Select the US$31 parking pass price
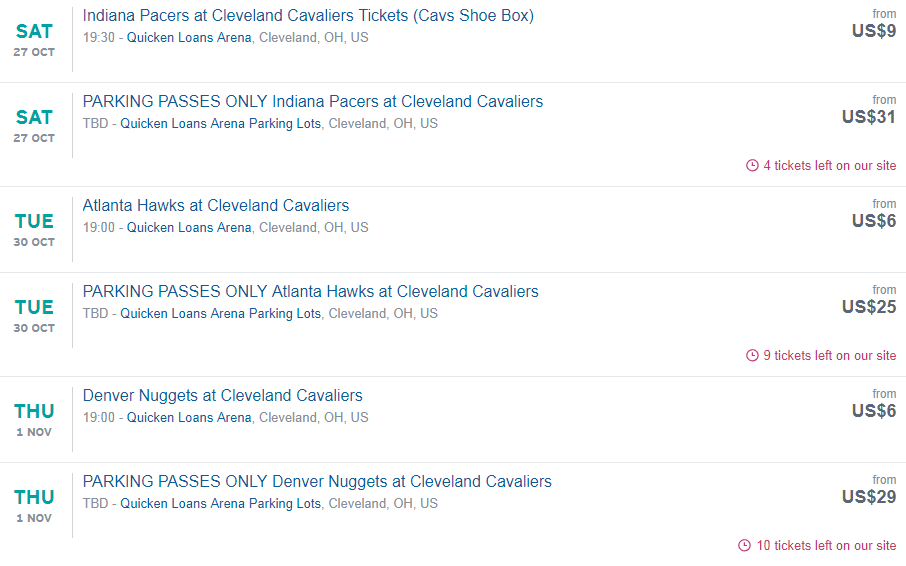 tap(868, 117)
